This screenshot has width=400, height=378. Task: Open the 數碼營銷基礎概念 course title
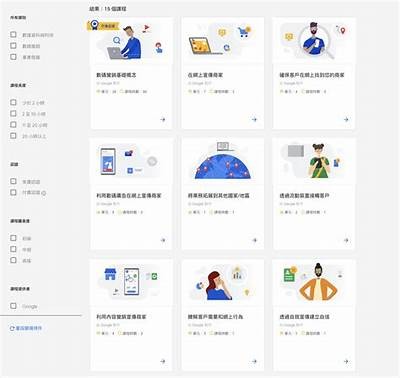point(116,75)
